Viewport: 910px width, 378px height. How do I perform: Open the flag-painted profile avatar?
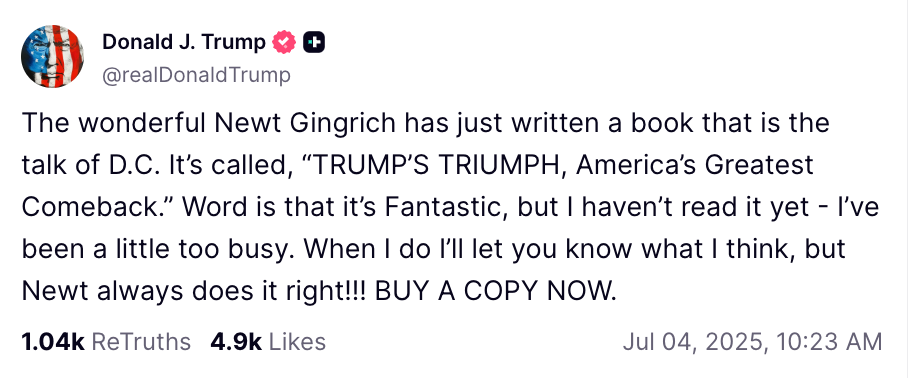52,56
